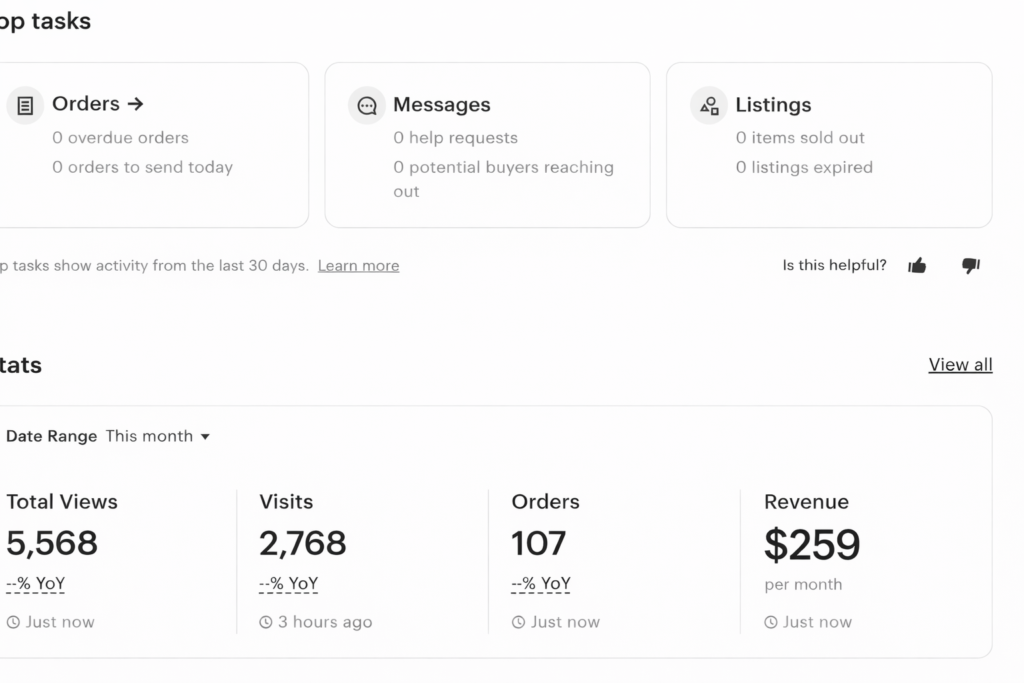This screenshot has width=1024, height=683.
Task: Click clock icon under Visits stat
Action: (266, 622)
